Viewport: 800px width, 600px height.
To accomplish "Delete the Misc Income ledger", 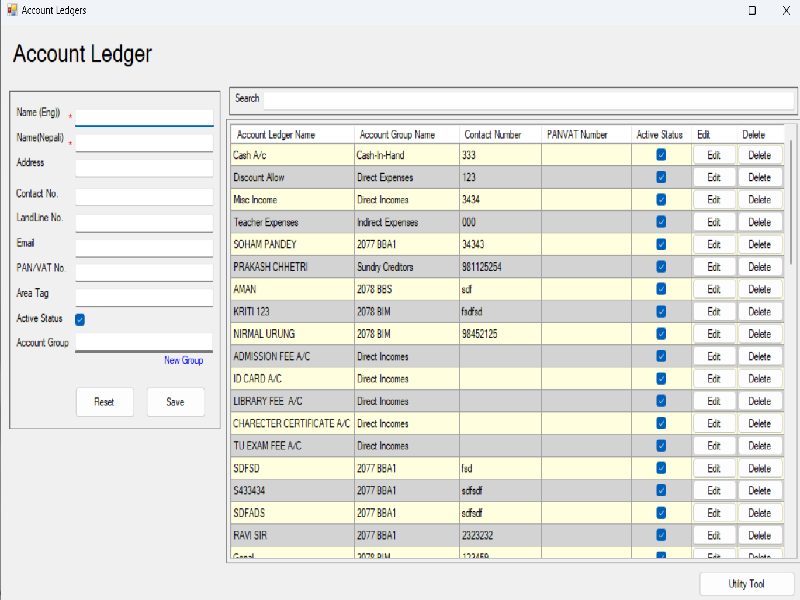I will (x=759, y=200).
